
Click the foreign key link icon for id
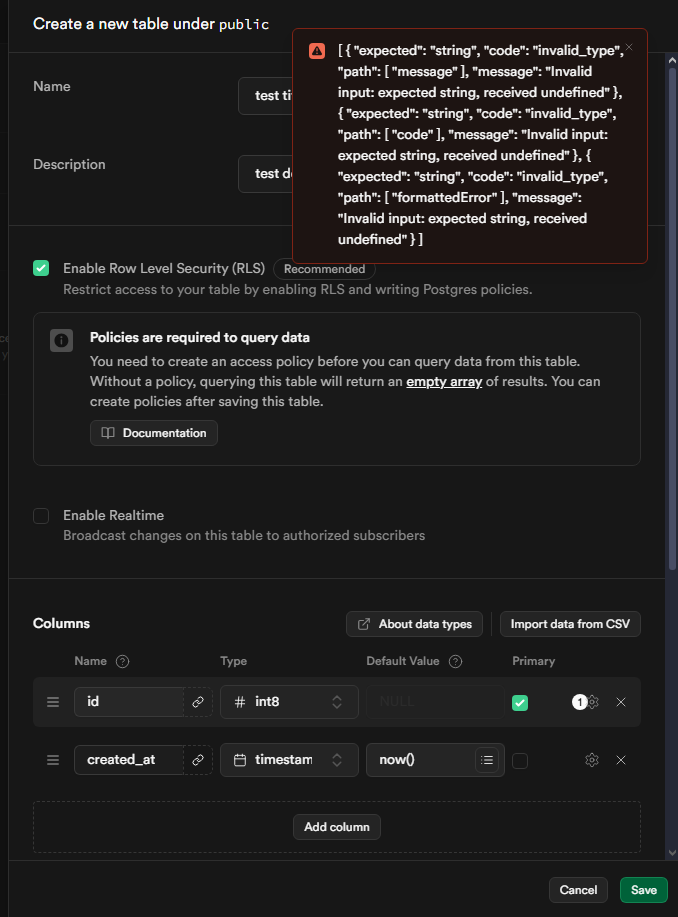tap(198, 702)
